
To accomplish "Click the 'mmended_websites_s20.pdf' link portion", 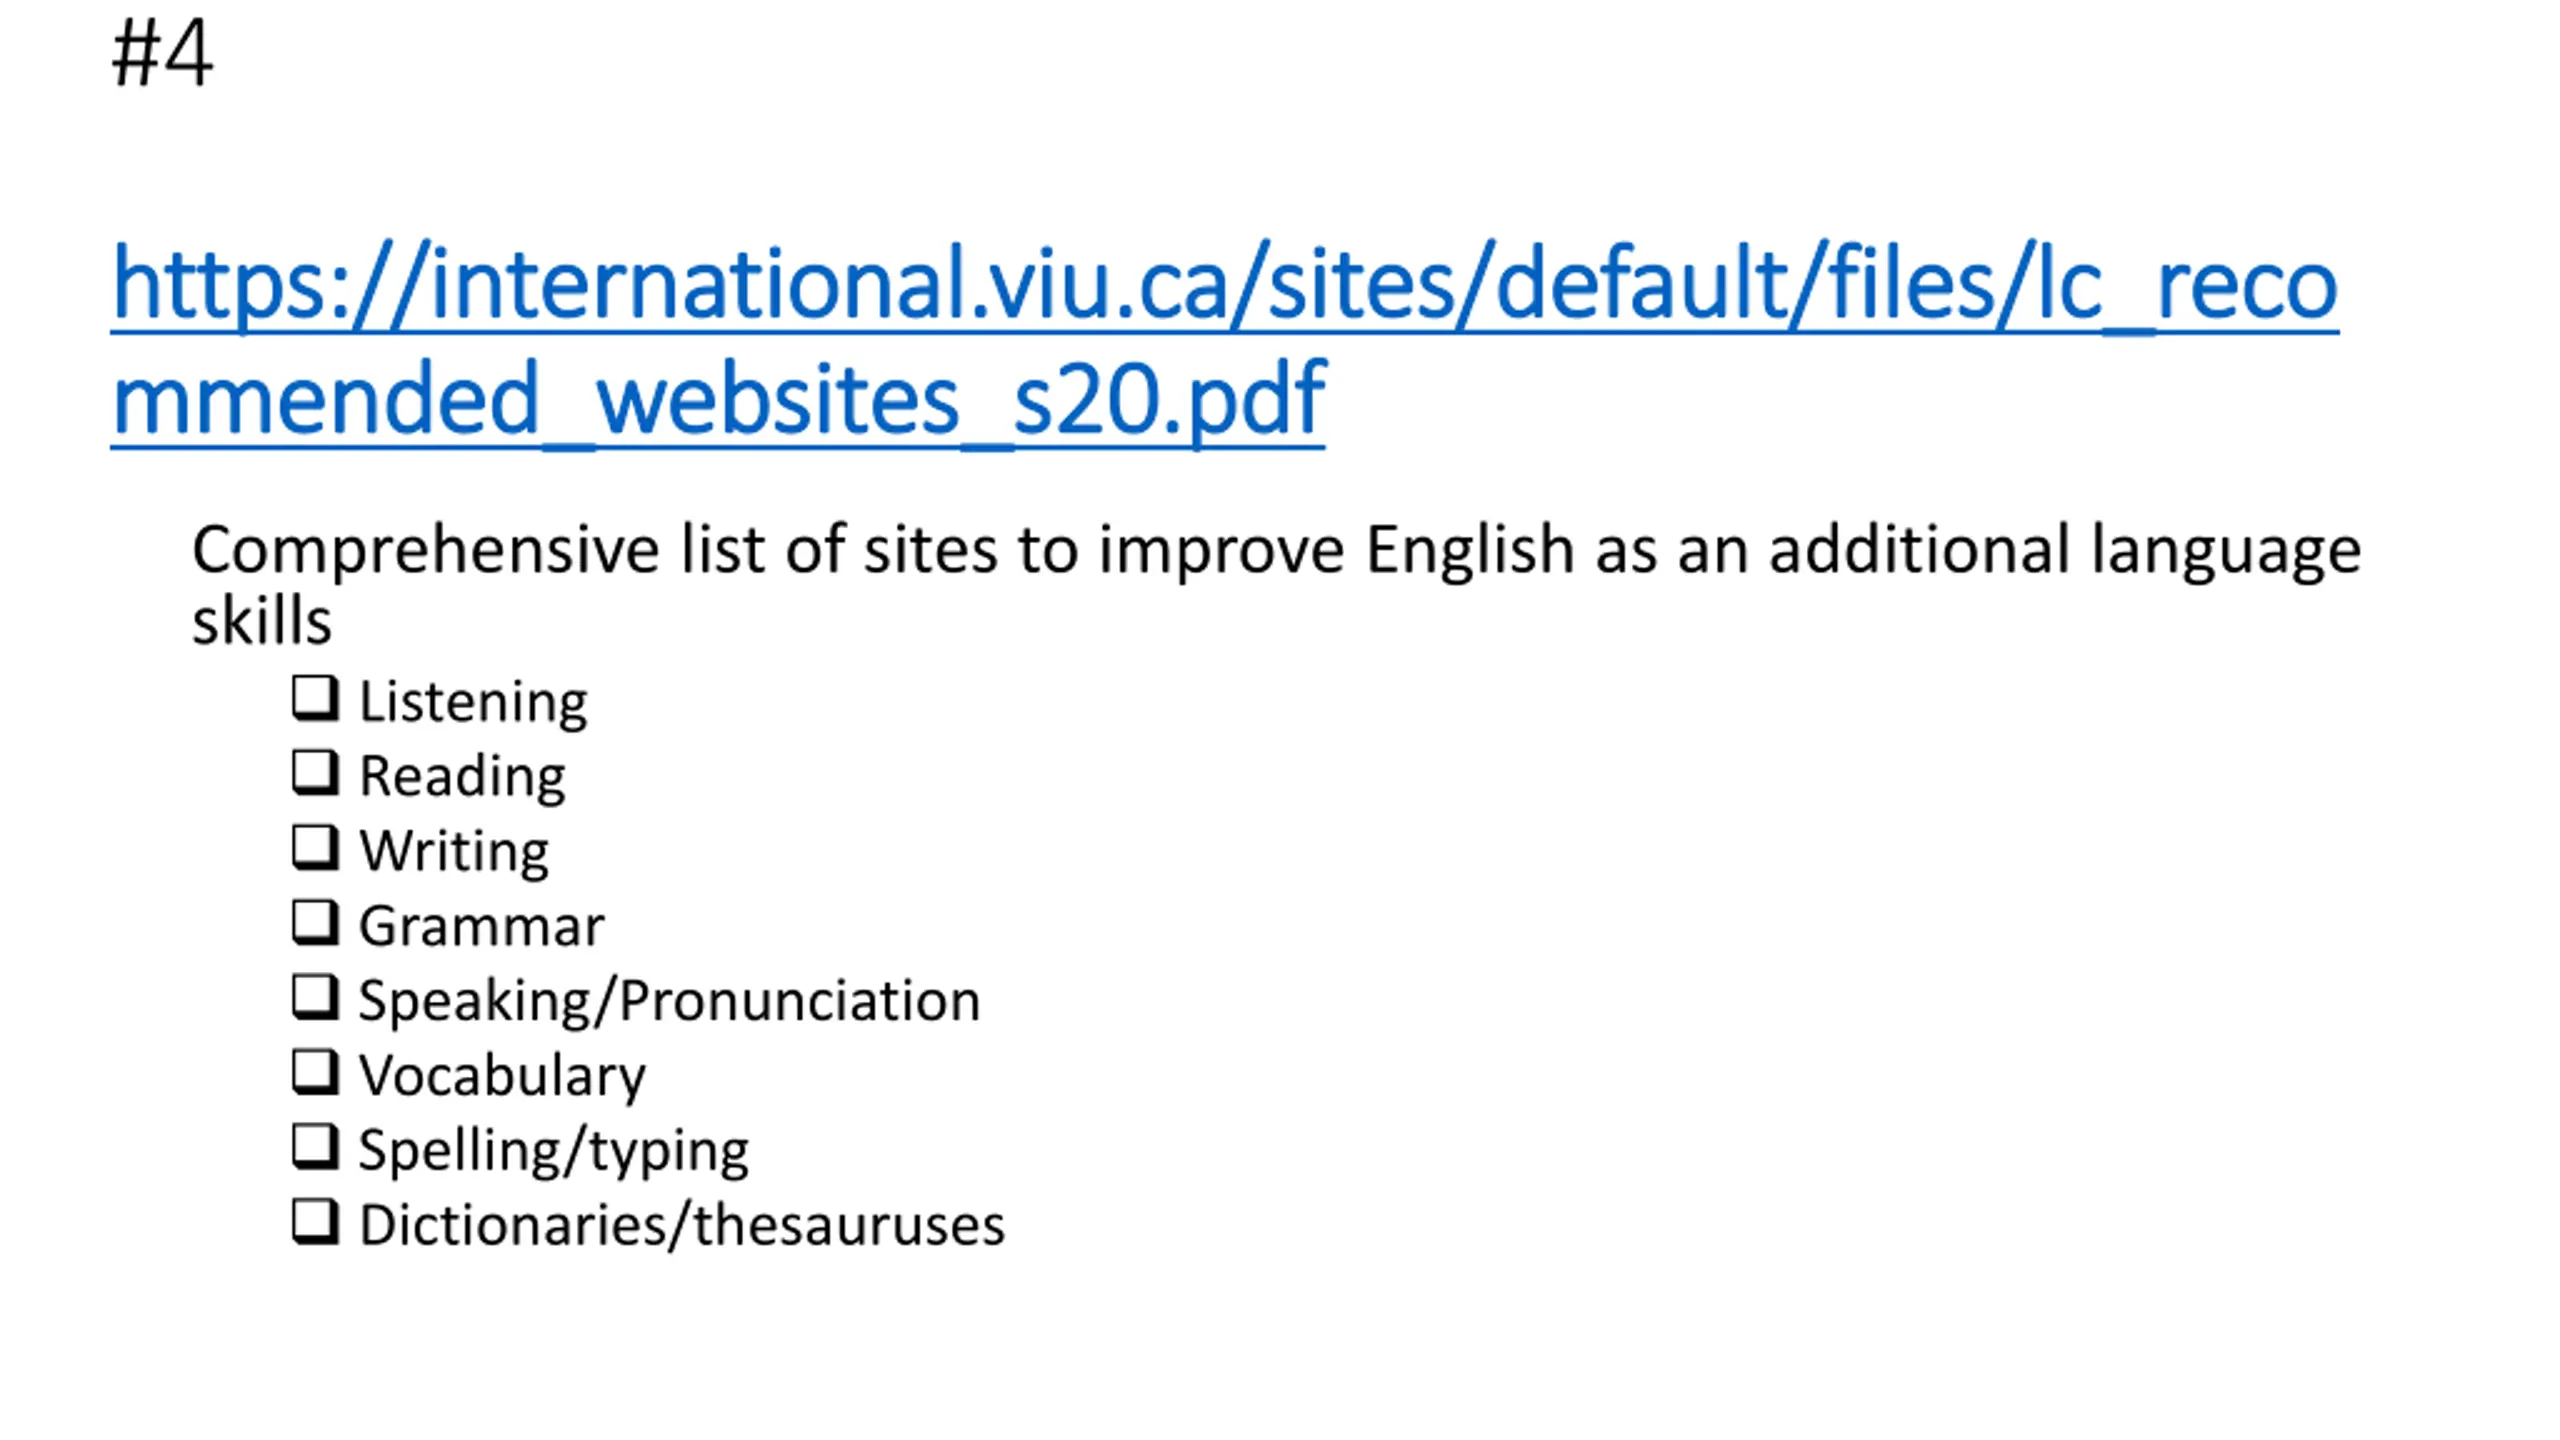I will point(718,400).
